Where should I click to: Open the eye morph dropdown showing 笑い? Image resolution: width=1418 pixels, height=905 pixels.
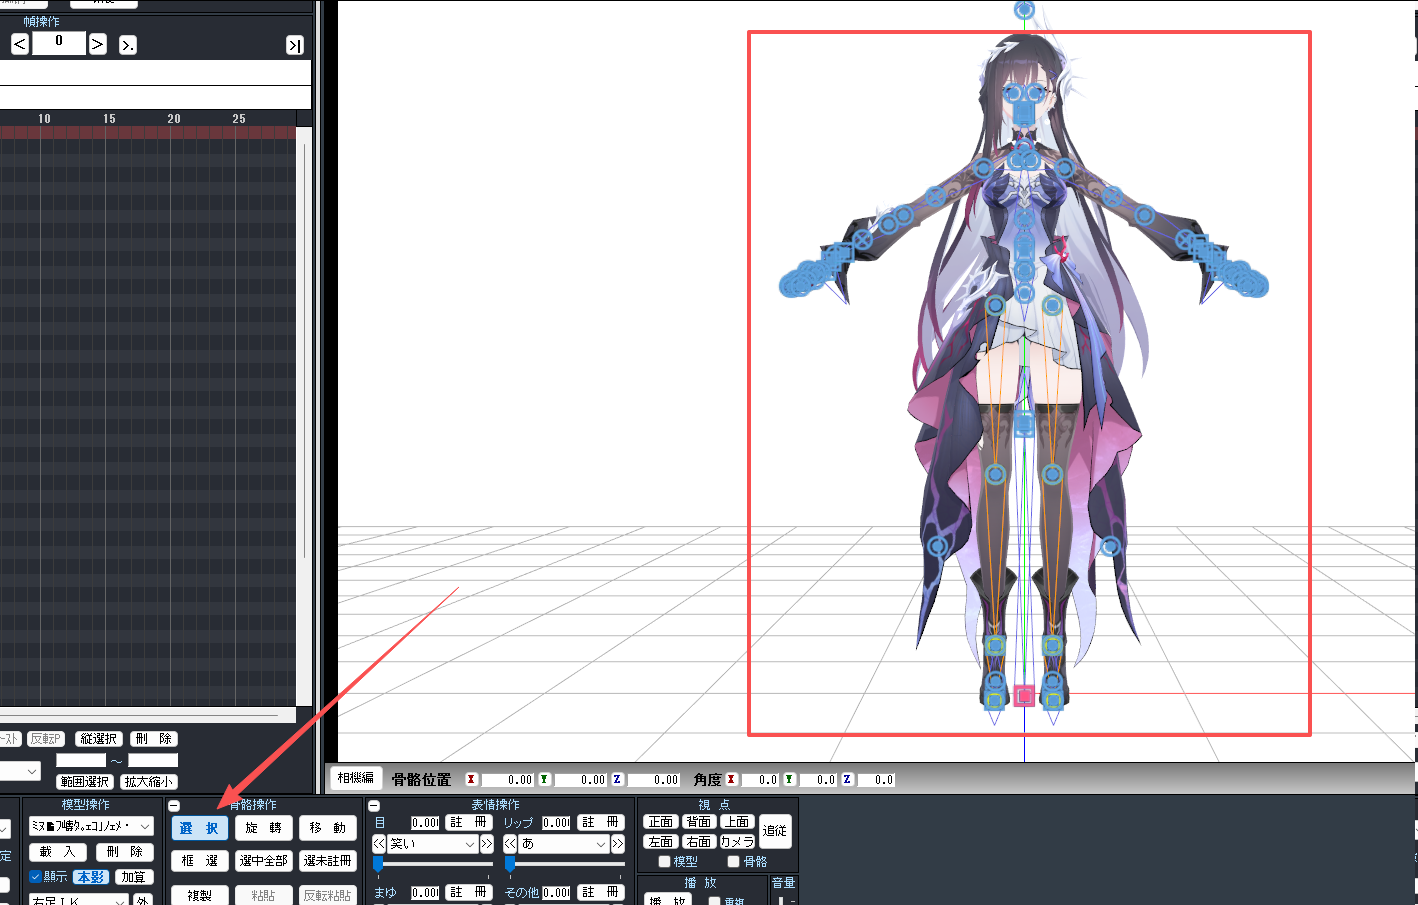click(x=433, y=844)
